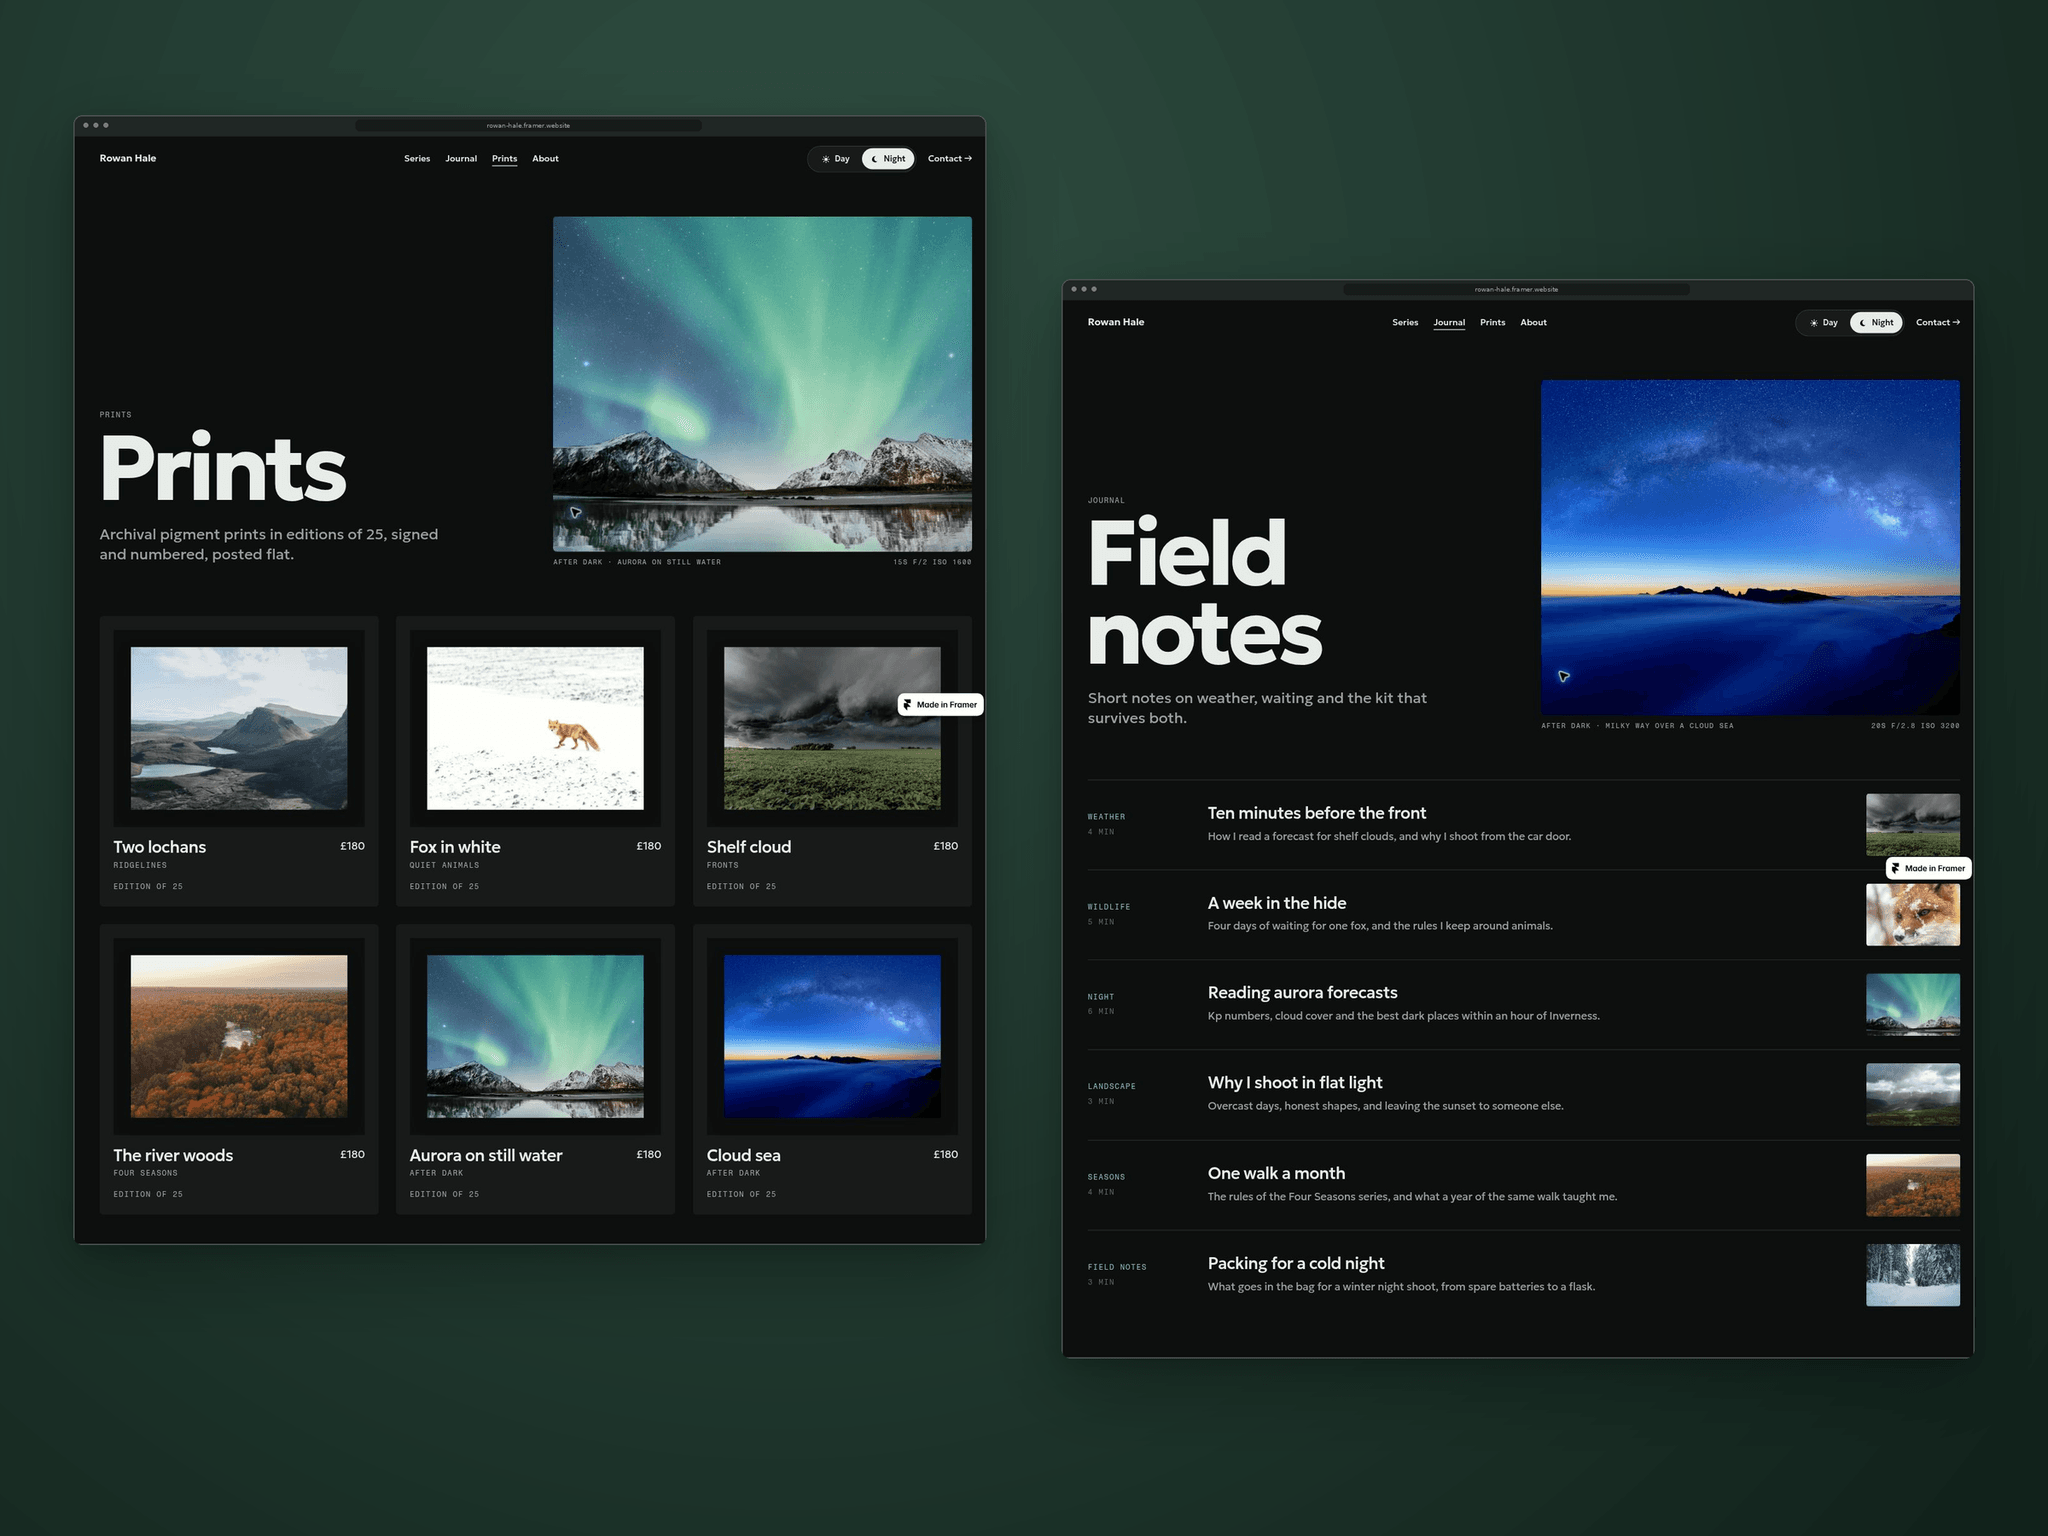Select Night mode in Prints window

tap(888, 159)
